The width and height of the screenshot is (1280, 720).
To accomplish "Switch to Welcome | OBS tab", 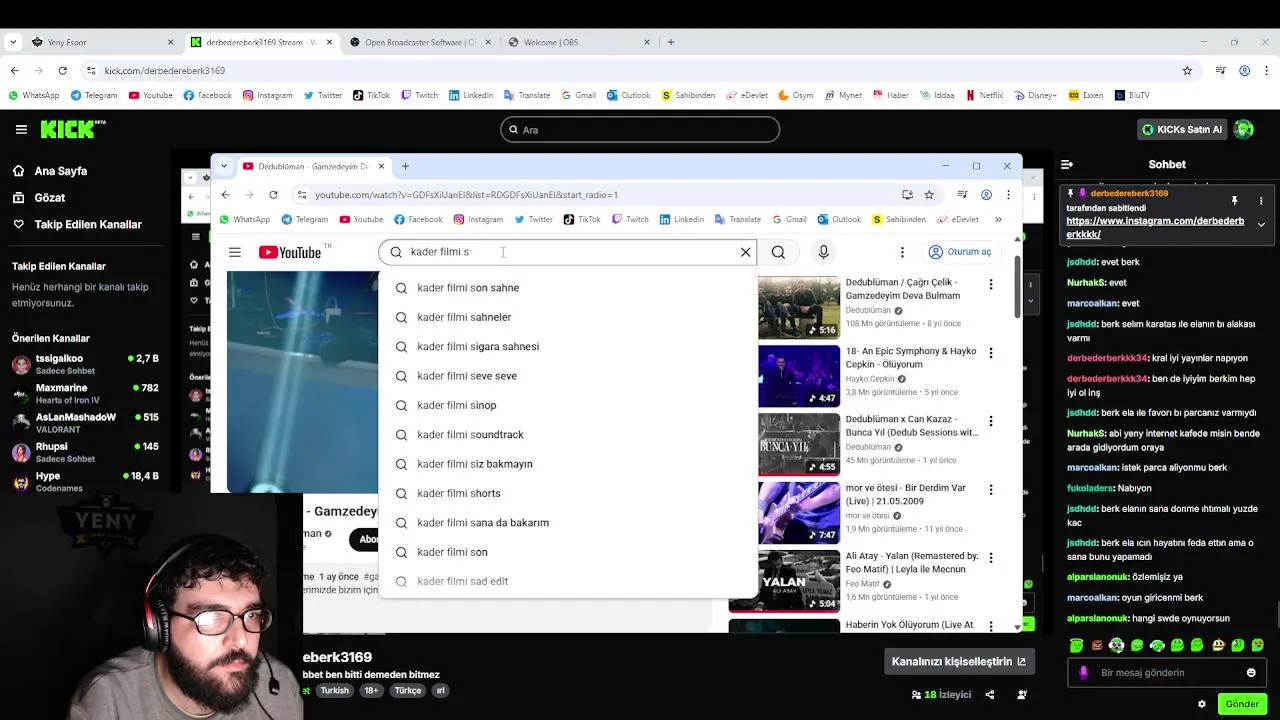I will pyautogui.click(x=580, y=42).
